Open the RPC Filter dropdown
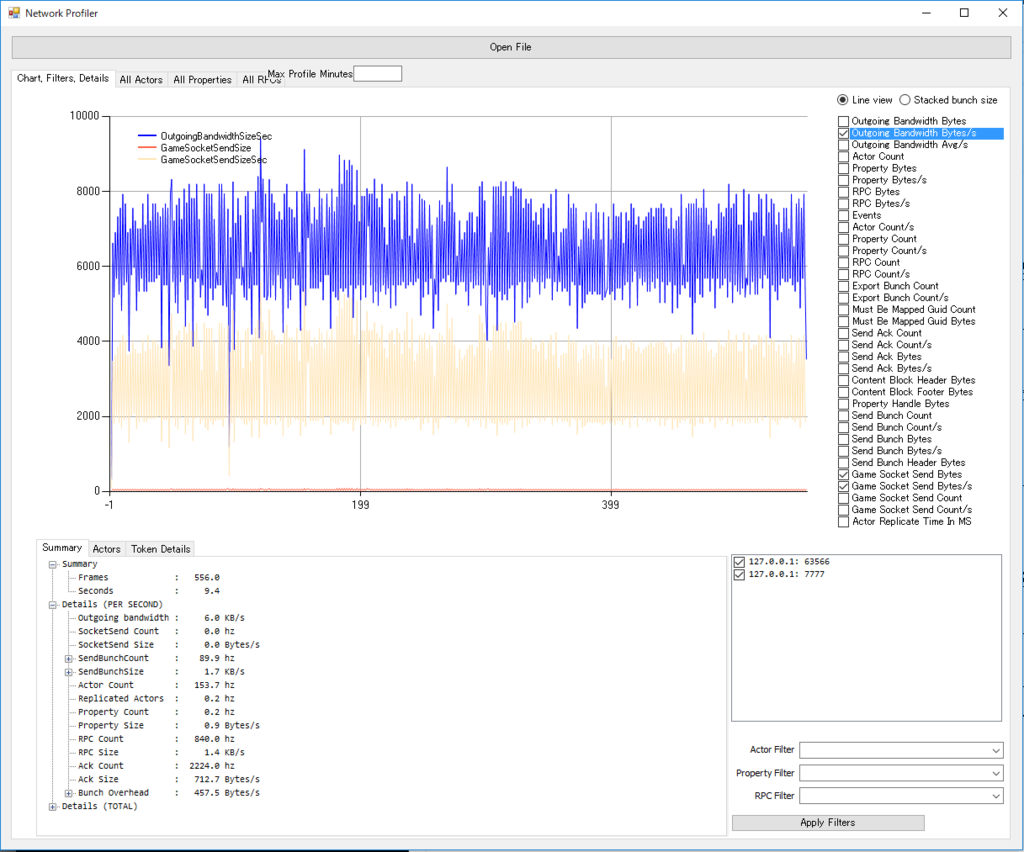Image resolution: width=1024 pixels, height=852 pixels. pos(995,796)
